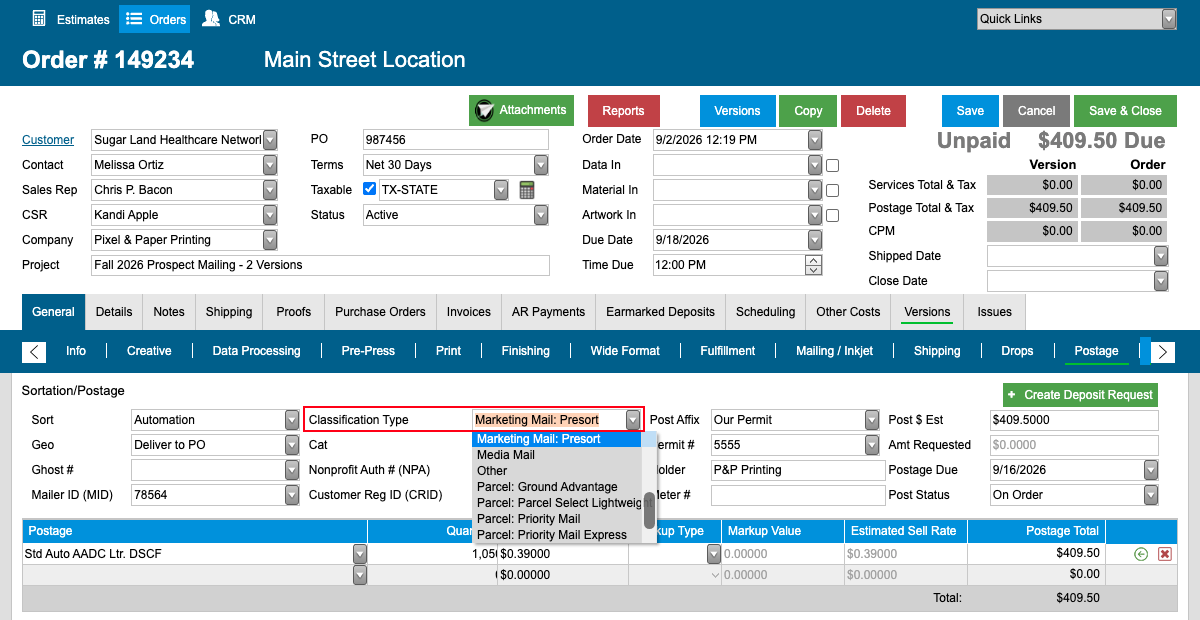Open the Mailing / Inkjet sub-tab
Screen dimensions: 1200x620
[834, 351]
